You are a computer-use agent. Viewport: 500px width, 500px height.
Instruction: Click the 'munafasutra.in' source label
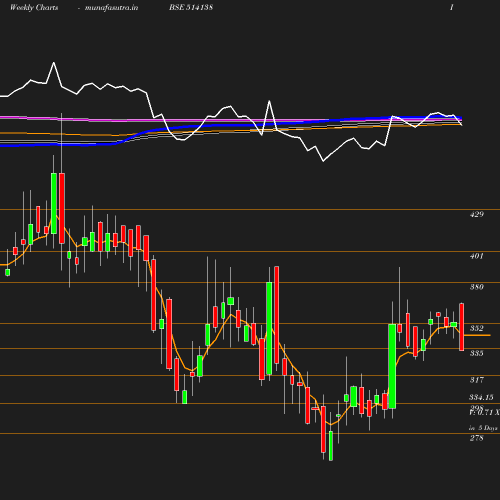point(111,7)
